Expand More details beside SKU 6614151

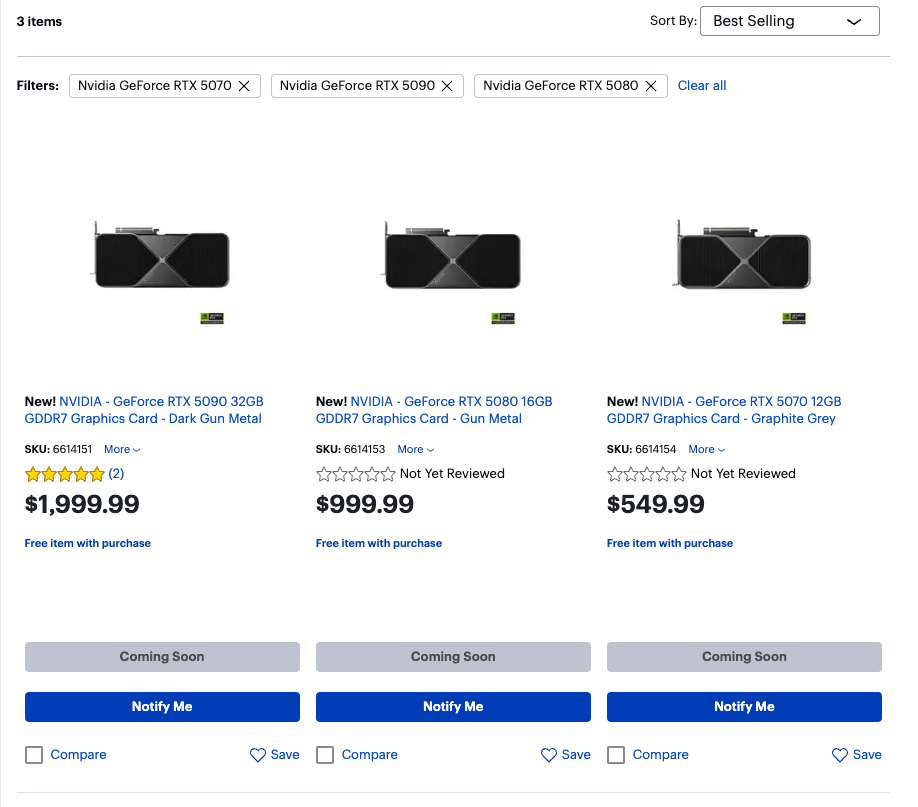(122, 450)
